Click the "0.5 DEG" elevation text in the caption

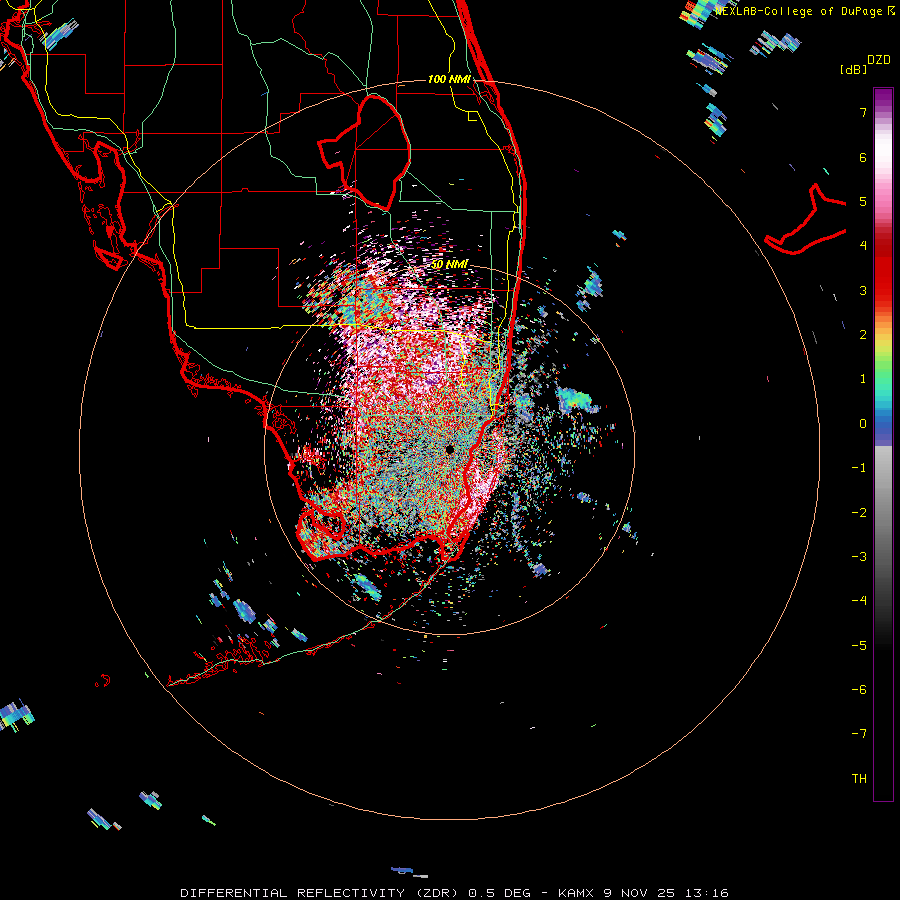[x=499, y=893]
